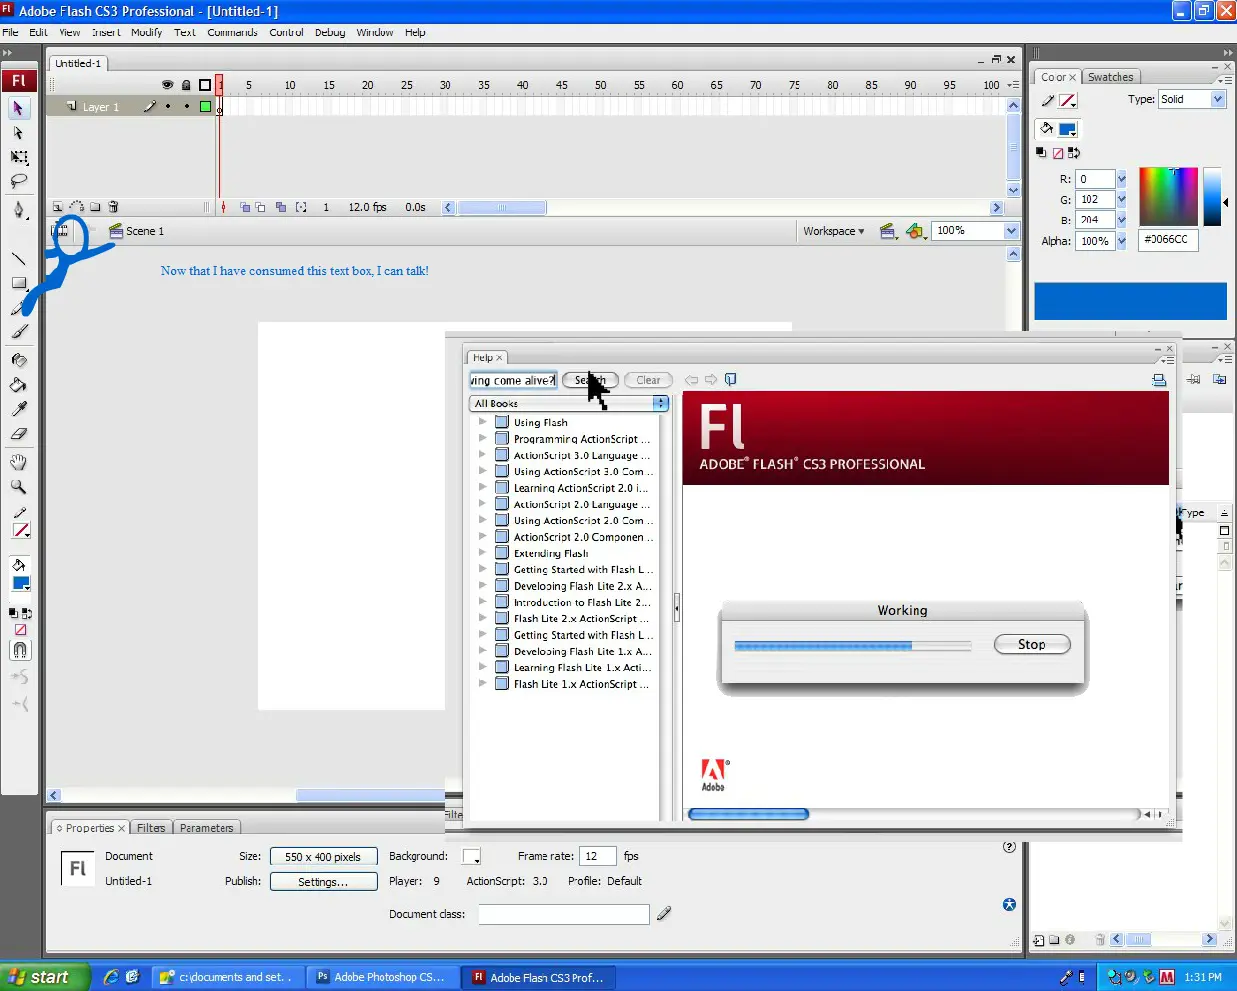Click the Background color swatch
The width and height of the screenshot is (1237, 991).
471,857
